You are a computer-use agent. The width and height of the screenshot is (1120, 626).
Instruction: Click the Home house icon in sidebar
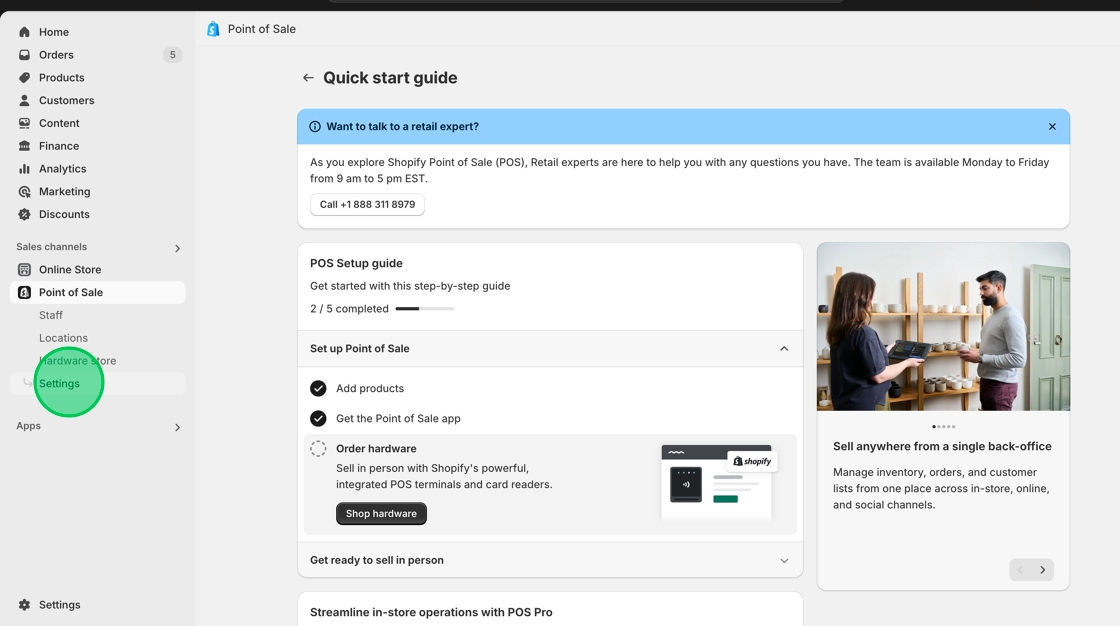click(x=24, y=32)
